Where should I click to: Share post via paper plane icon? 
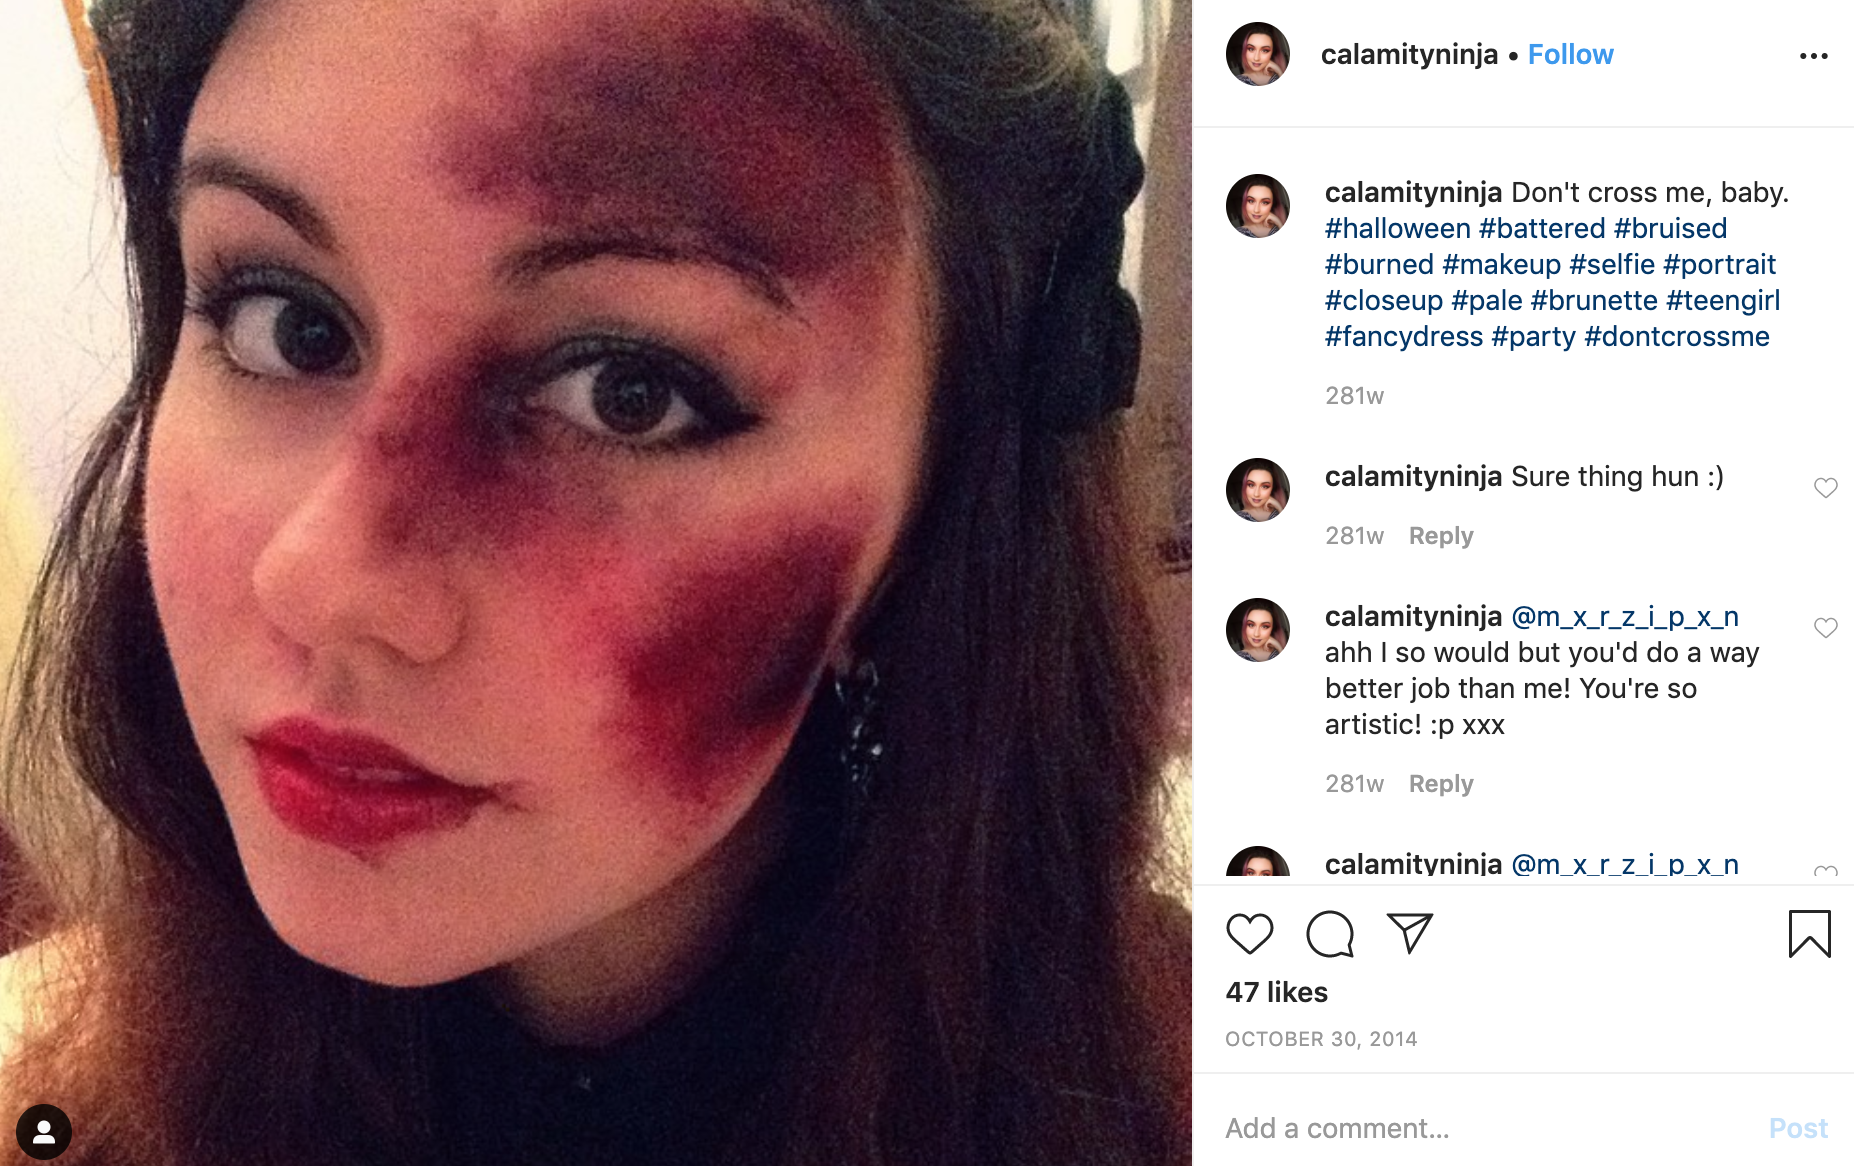pyautogui.click(x=1410, y=933)
